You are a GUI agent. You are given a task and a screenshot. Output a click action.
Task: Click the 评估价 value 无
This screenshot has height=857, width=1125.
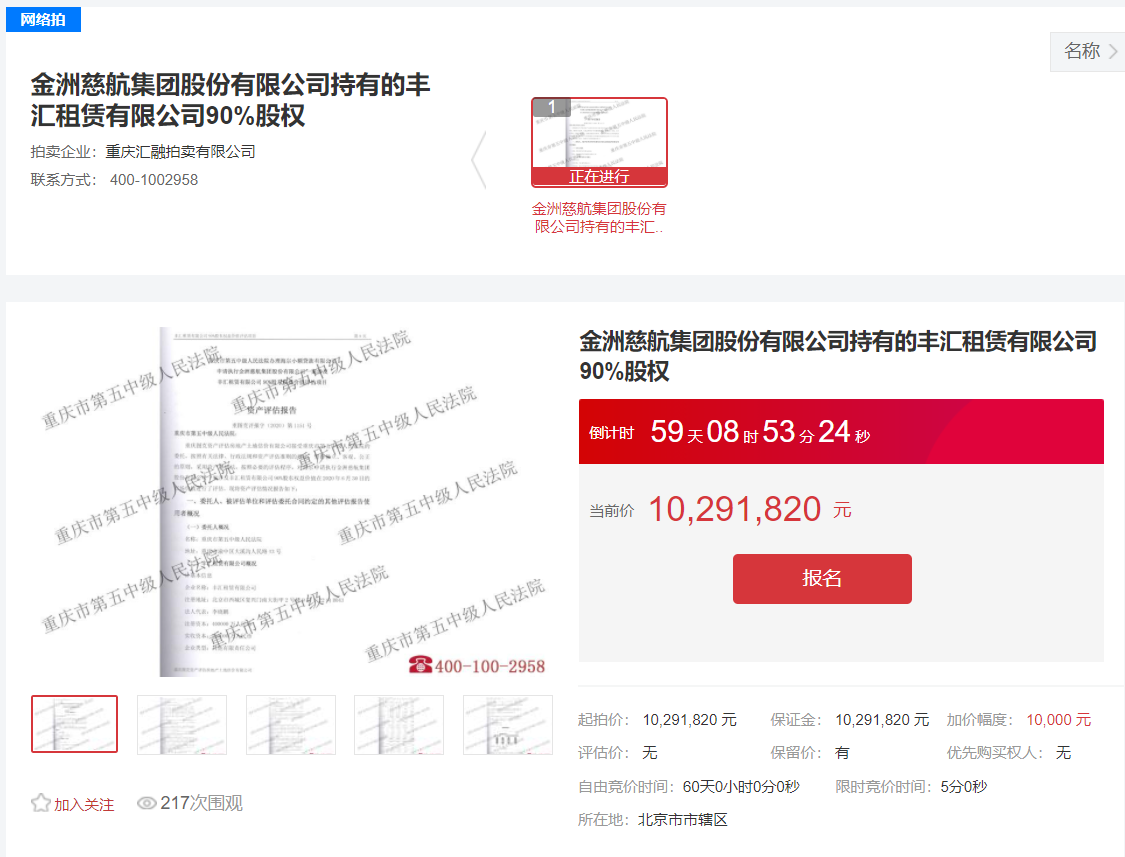click(x=650, y=753)
